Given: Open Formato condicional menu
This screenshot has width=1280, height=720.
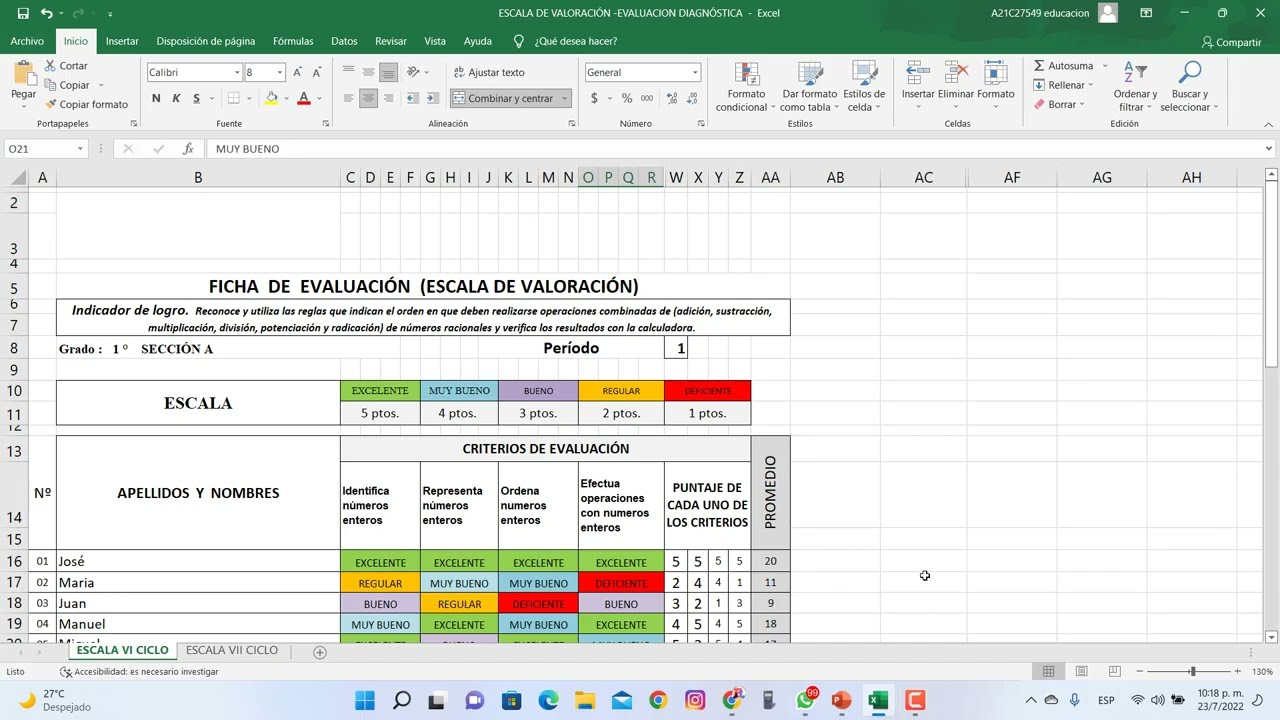Looking at the screenshot, I should (745, 87).
